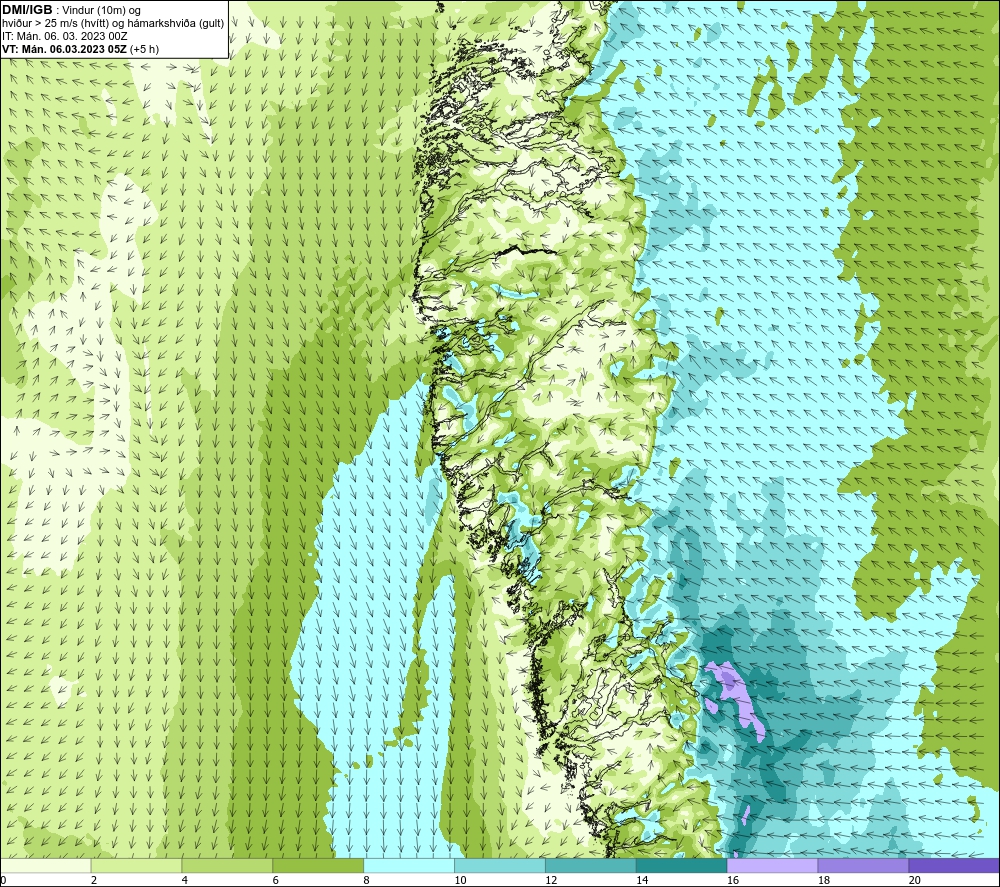Click the "(+5 h)" forecast offset text
This screenshot has height=887, width=1000.
coord(144,49)
